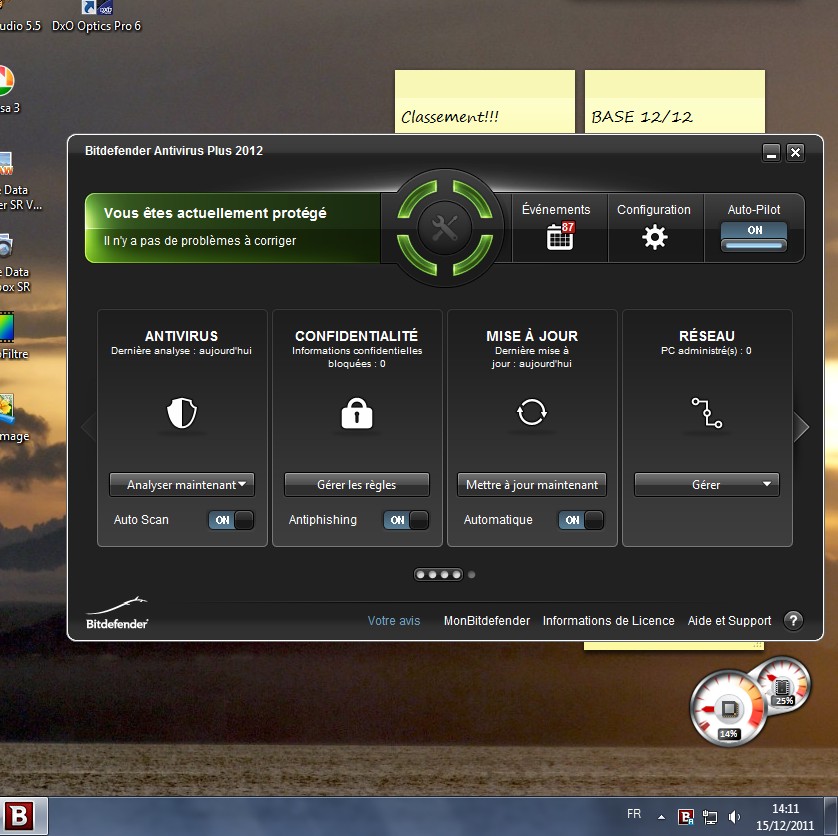The height and width of the screenshot is (836, 838).
Task: Click the Confidentialité padlock icon
Action: click(x=356, y=413)
